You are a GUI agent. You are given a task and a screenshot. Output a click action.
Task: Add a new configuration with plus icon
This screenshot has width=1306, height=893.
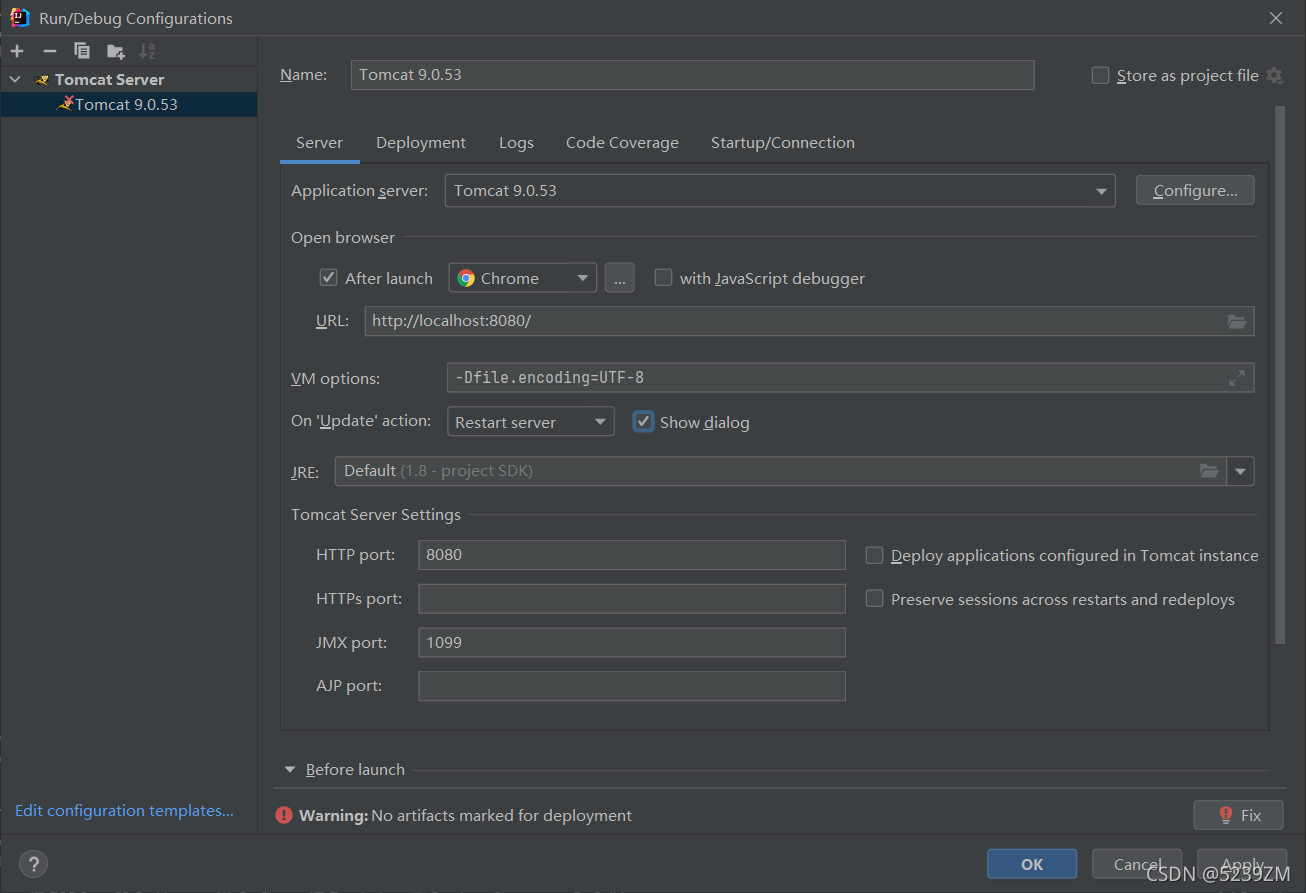click(17, 51)
